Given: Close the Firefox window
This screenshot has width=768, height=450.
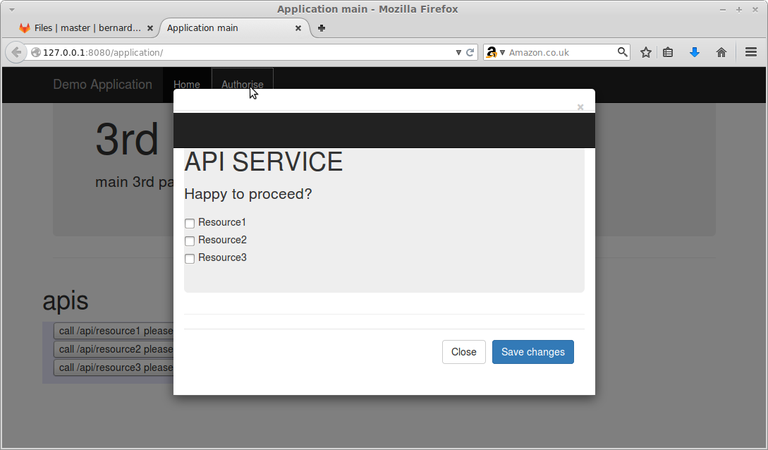Looking at the screenshot, I should point(755,10).
